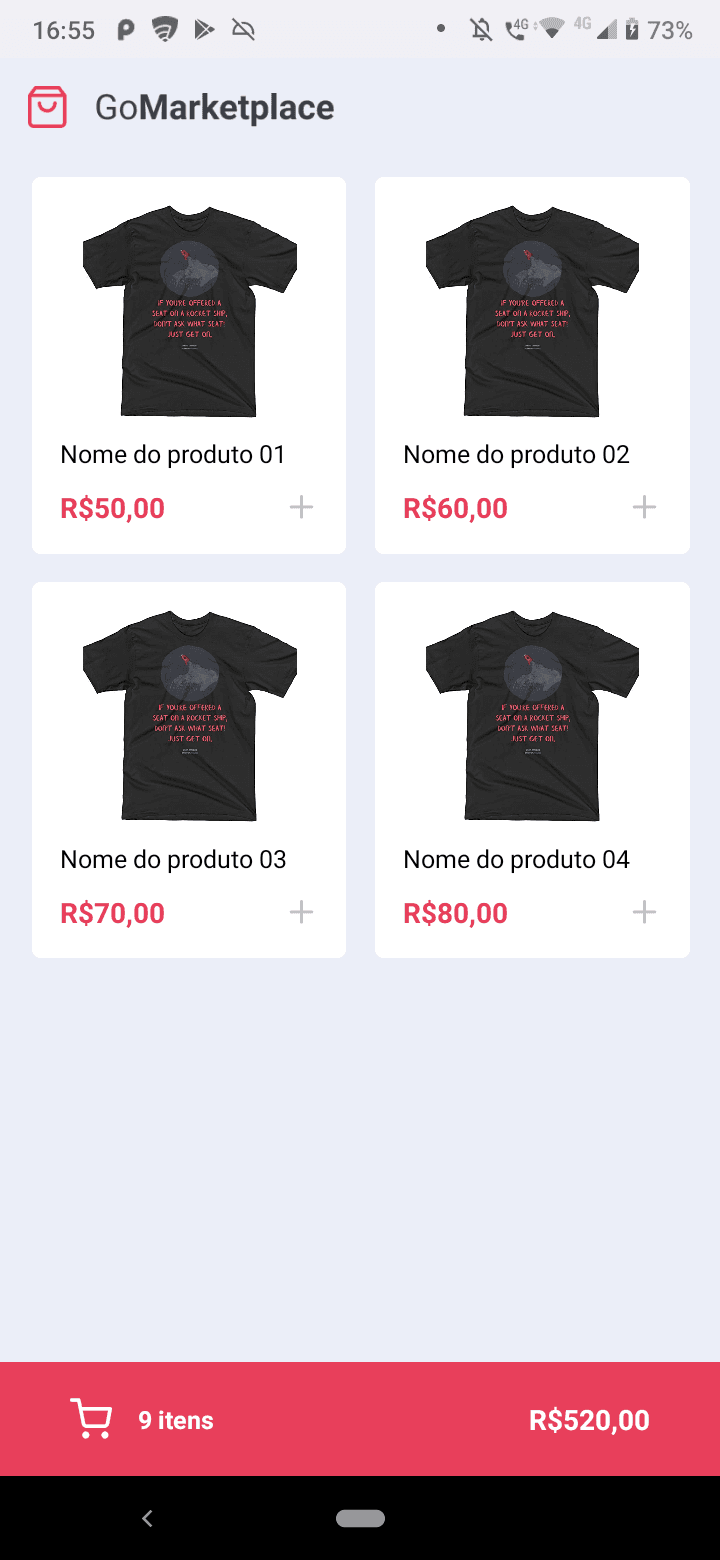
Task: Open product 01 t-shirt image
Action: click(189, 311)
